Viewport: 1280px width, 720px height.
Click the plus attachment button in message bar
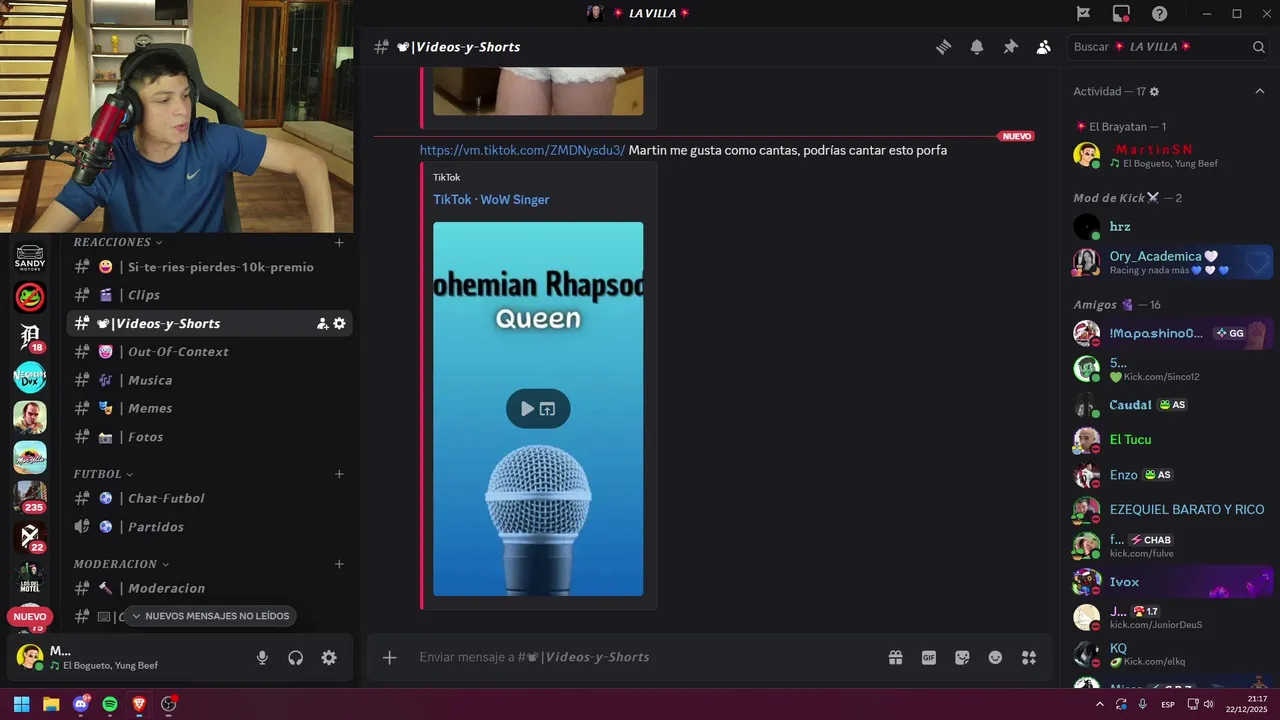390,657
